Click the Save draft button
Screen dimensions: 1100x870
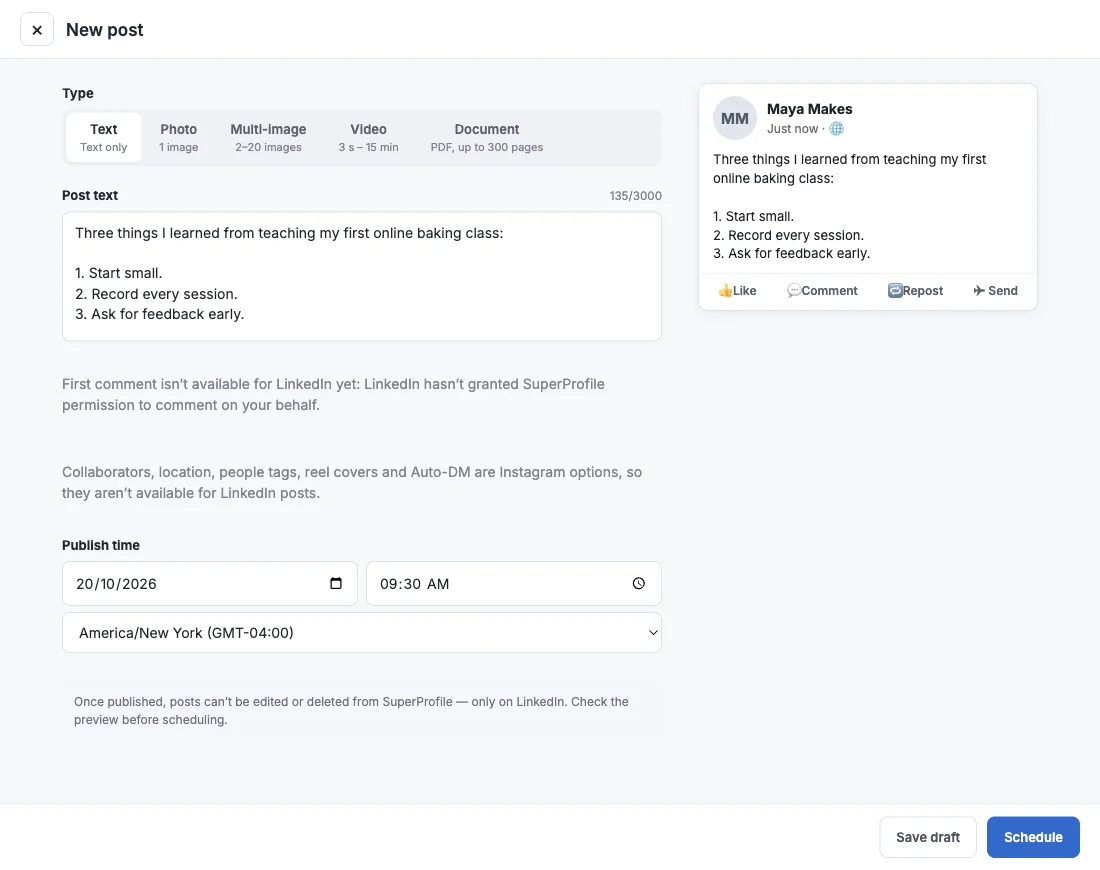[x=927, y=837]
